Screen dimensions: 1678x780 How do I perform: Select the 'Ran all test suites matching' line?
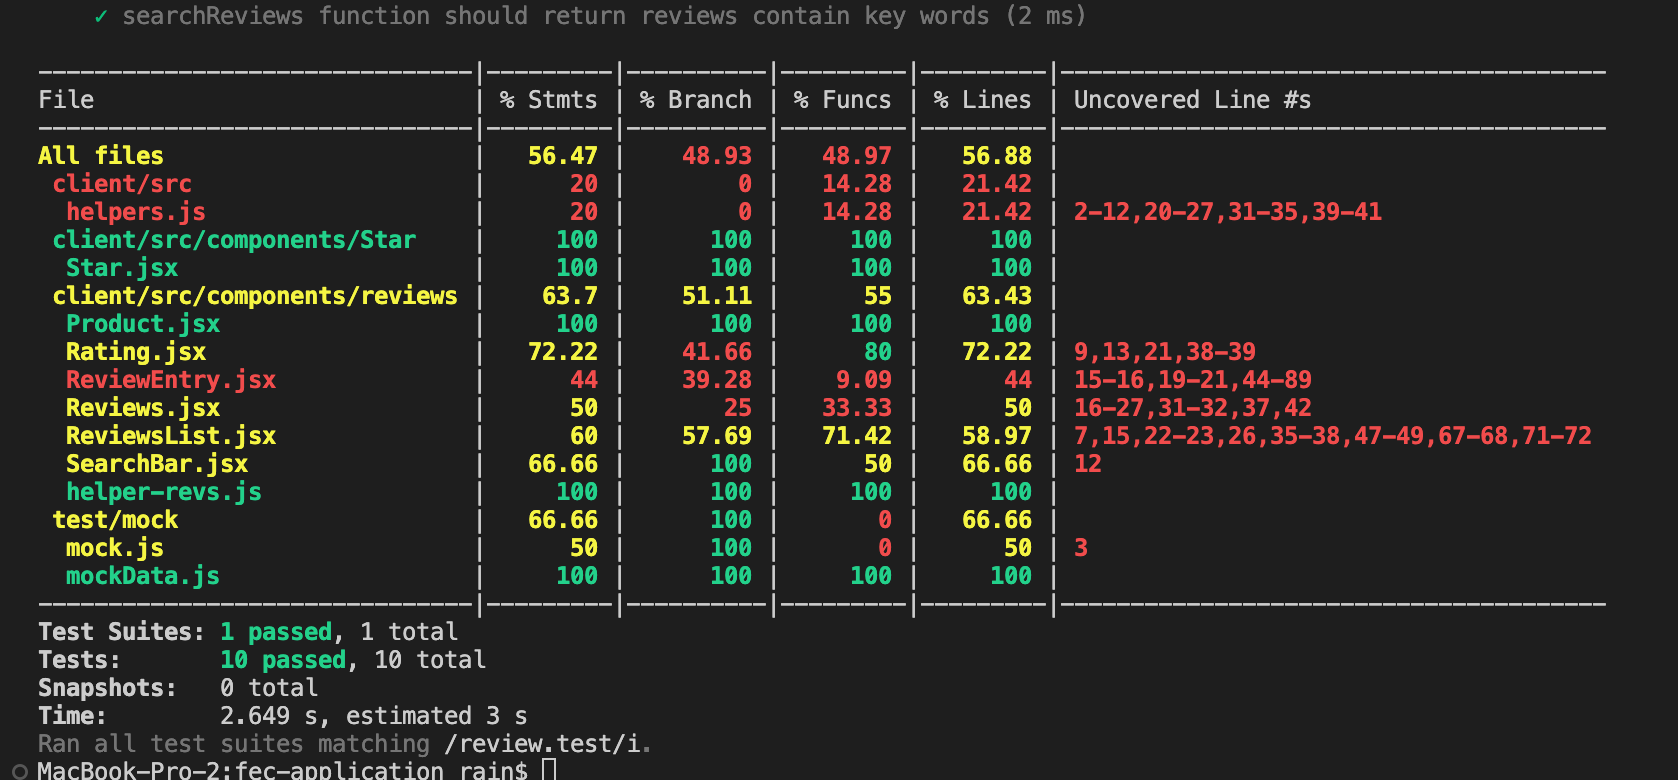[344, 744]
